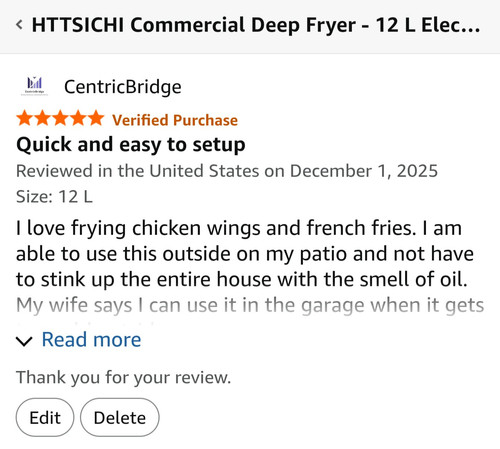The height and width of the screenshot is (449, 500).
Task: Click the second orange rating star
Action: click(x=42, y=118)
